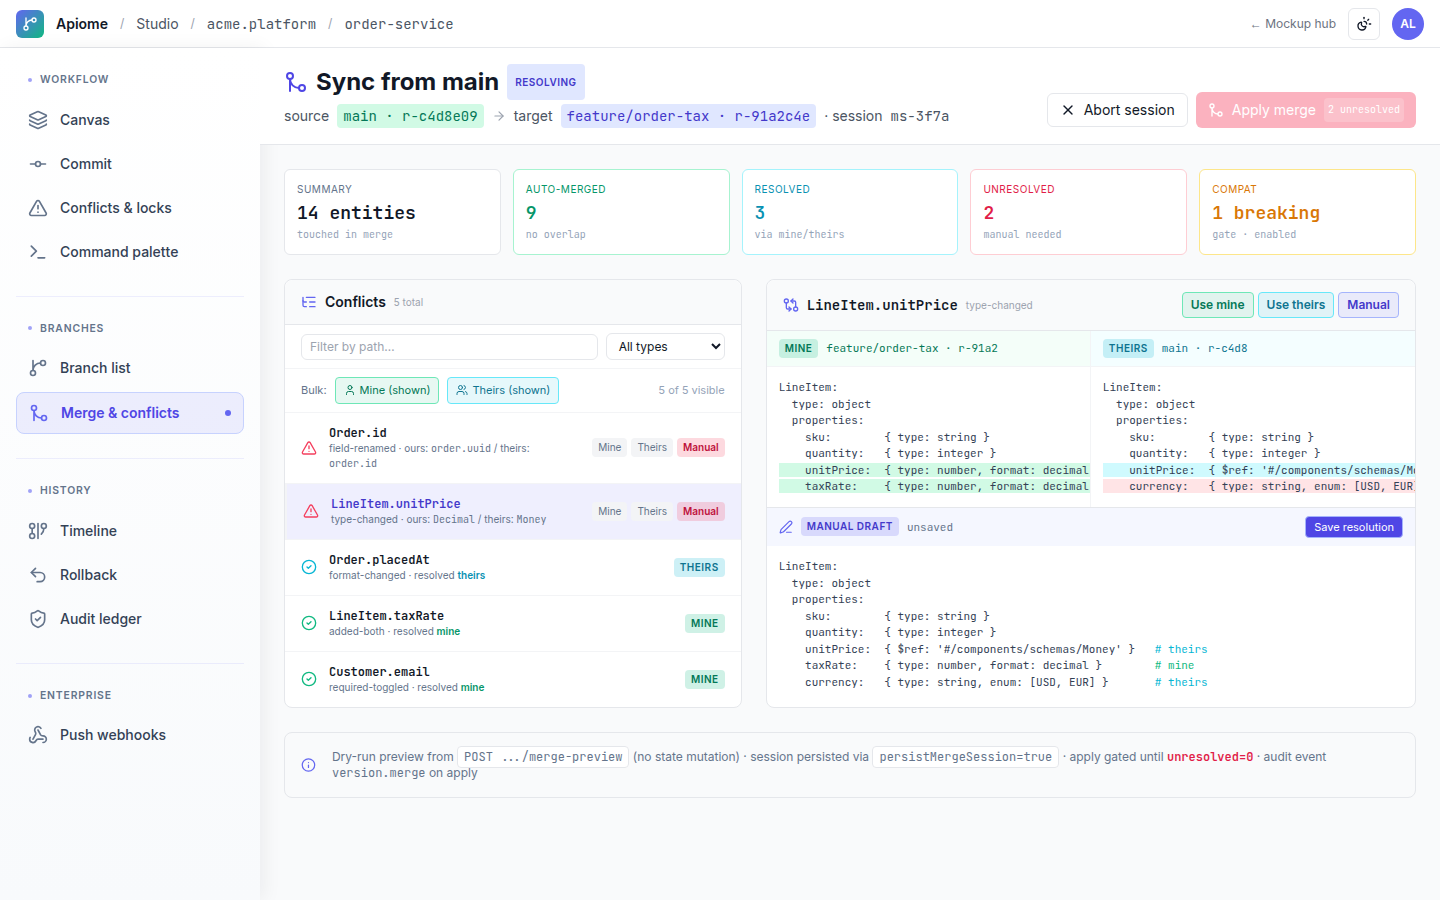The width and height of the screenshot is (1440, 900).
Task: Open the acme.platform breadcrumb
Action: (x=261, y=24)
